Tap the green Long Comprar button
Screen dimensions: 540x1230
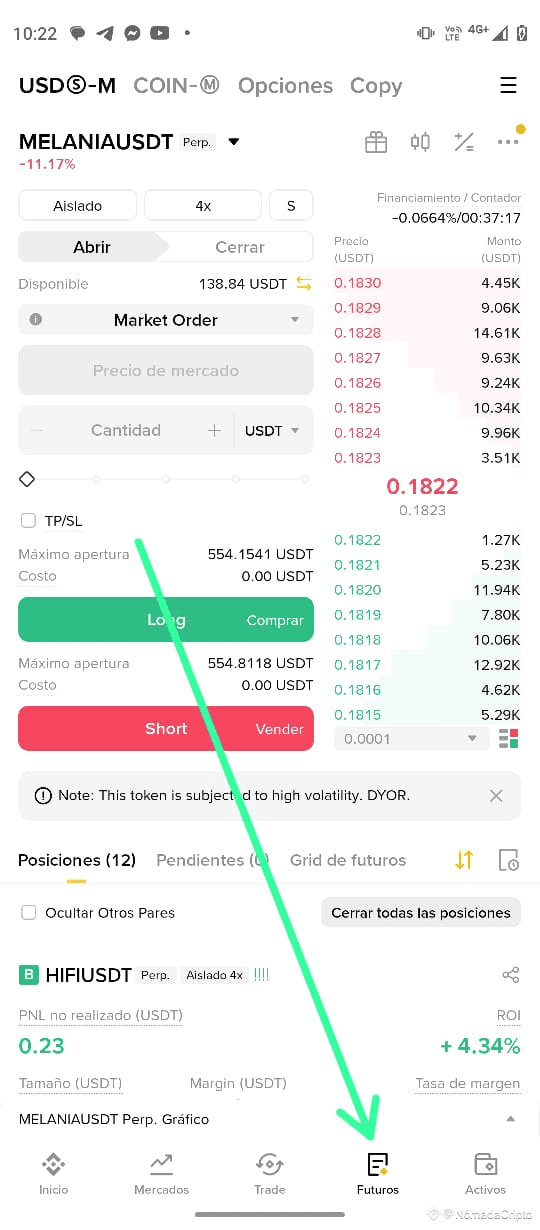pyautogui.click(x=166, y=620)
